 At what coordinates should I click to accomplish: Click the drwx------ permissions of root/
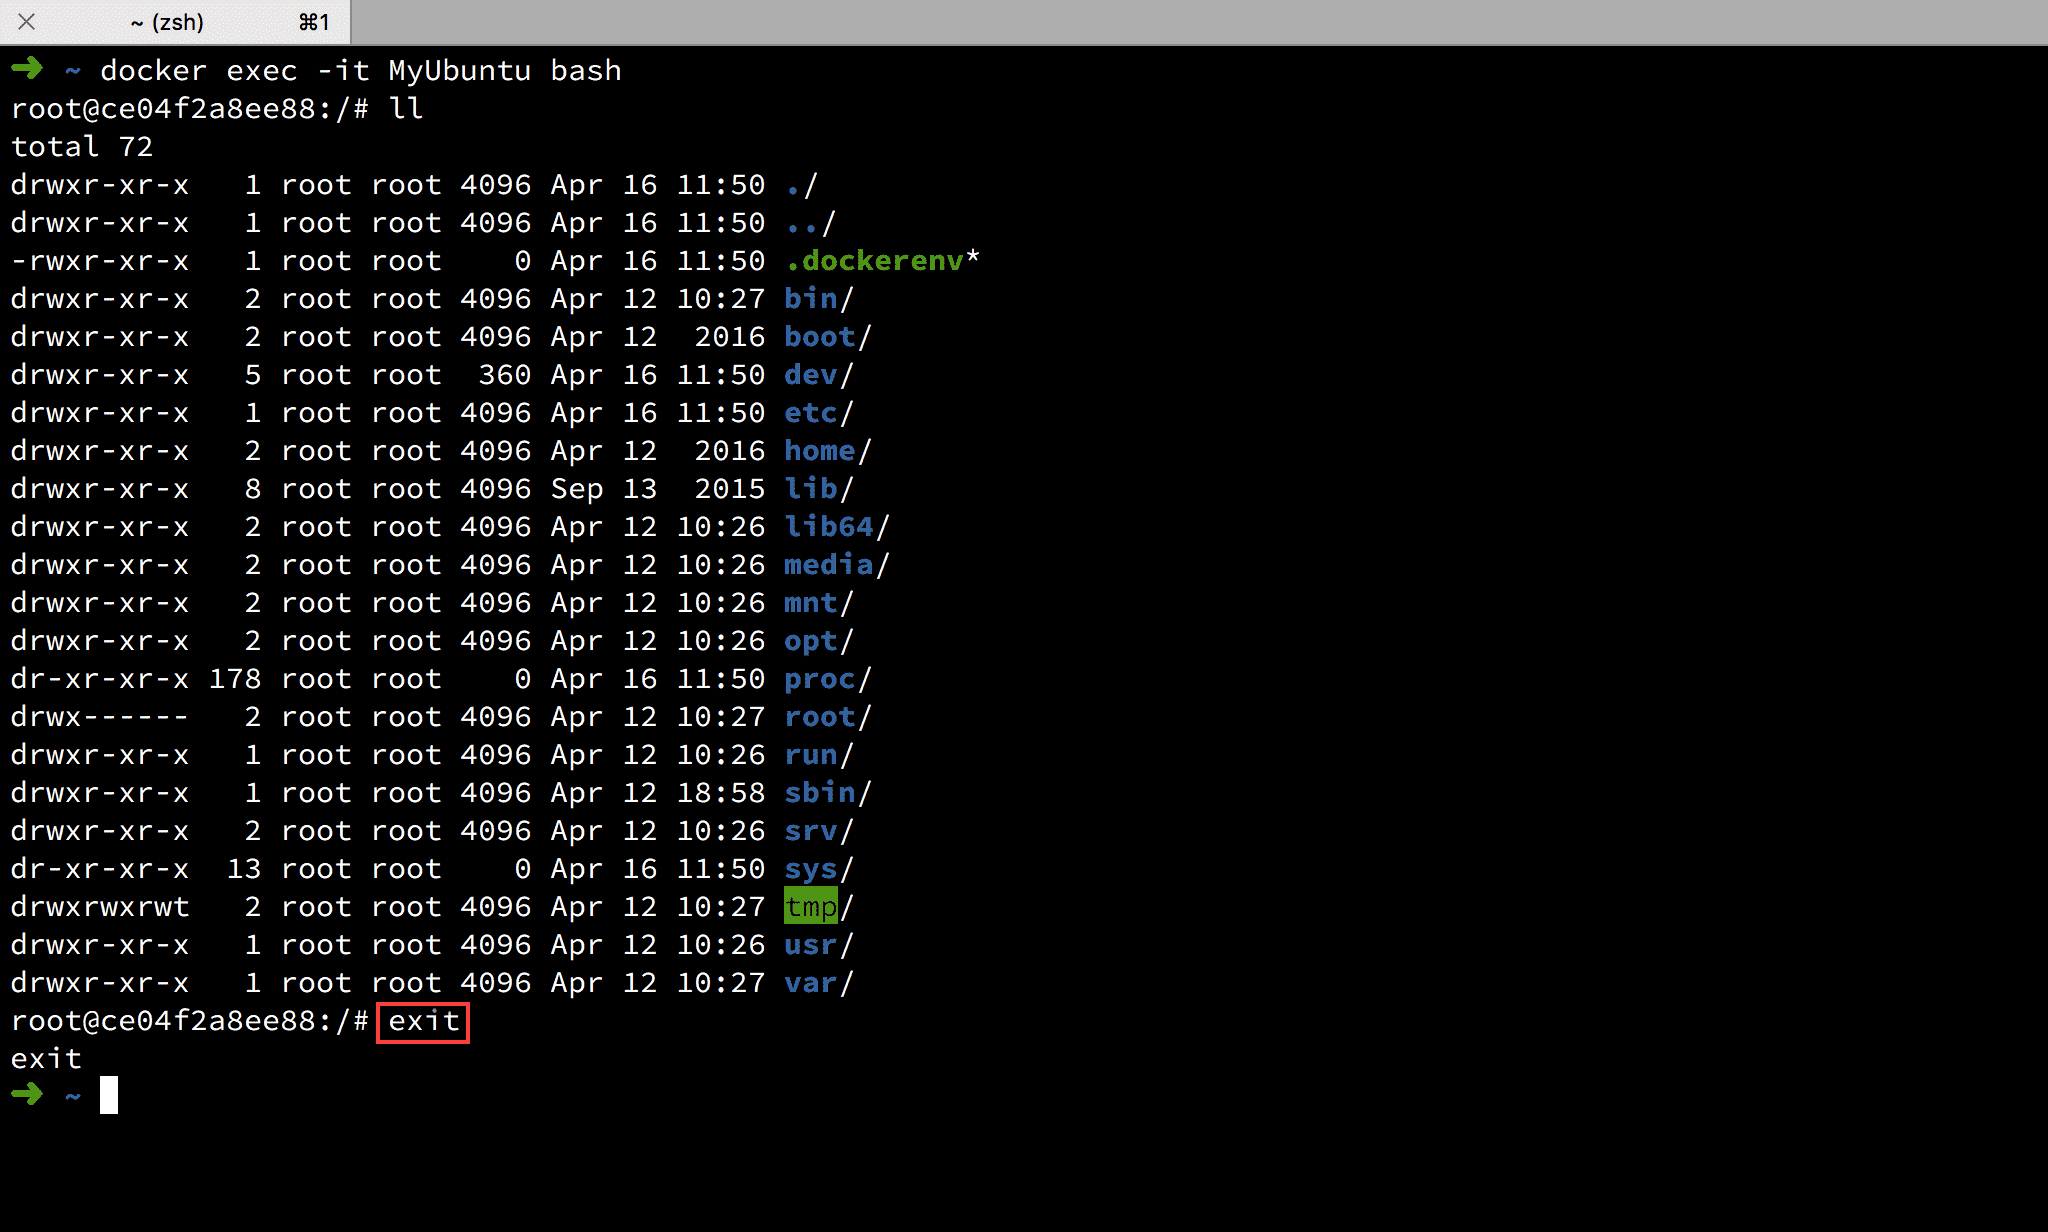(100, 717)
